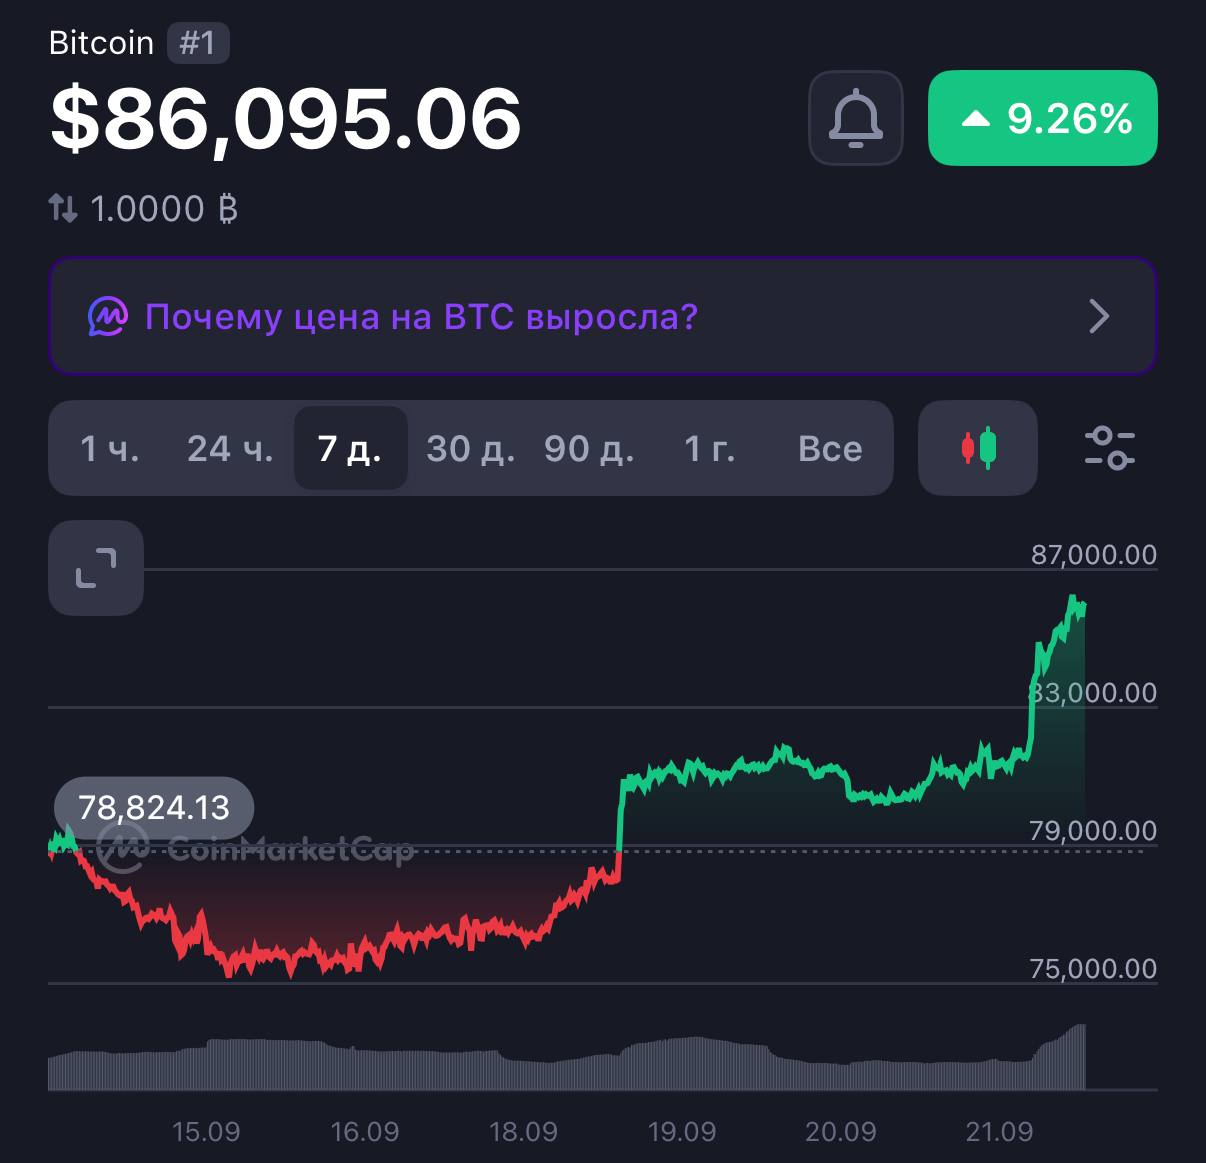Tap the 78,824.13 price label on chart
This screenshot has height=1163, width=1206.
pyautogui.click(x=154, y=807)
